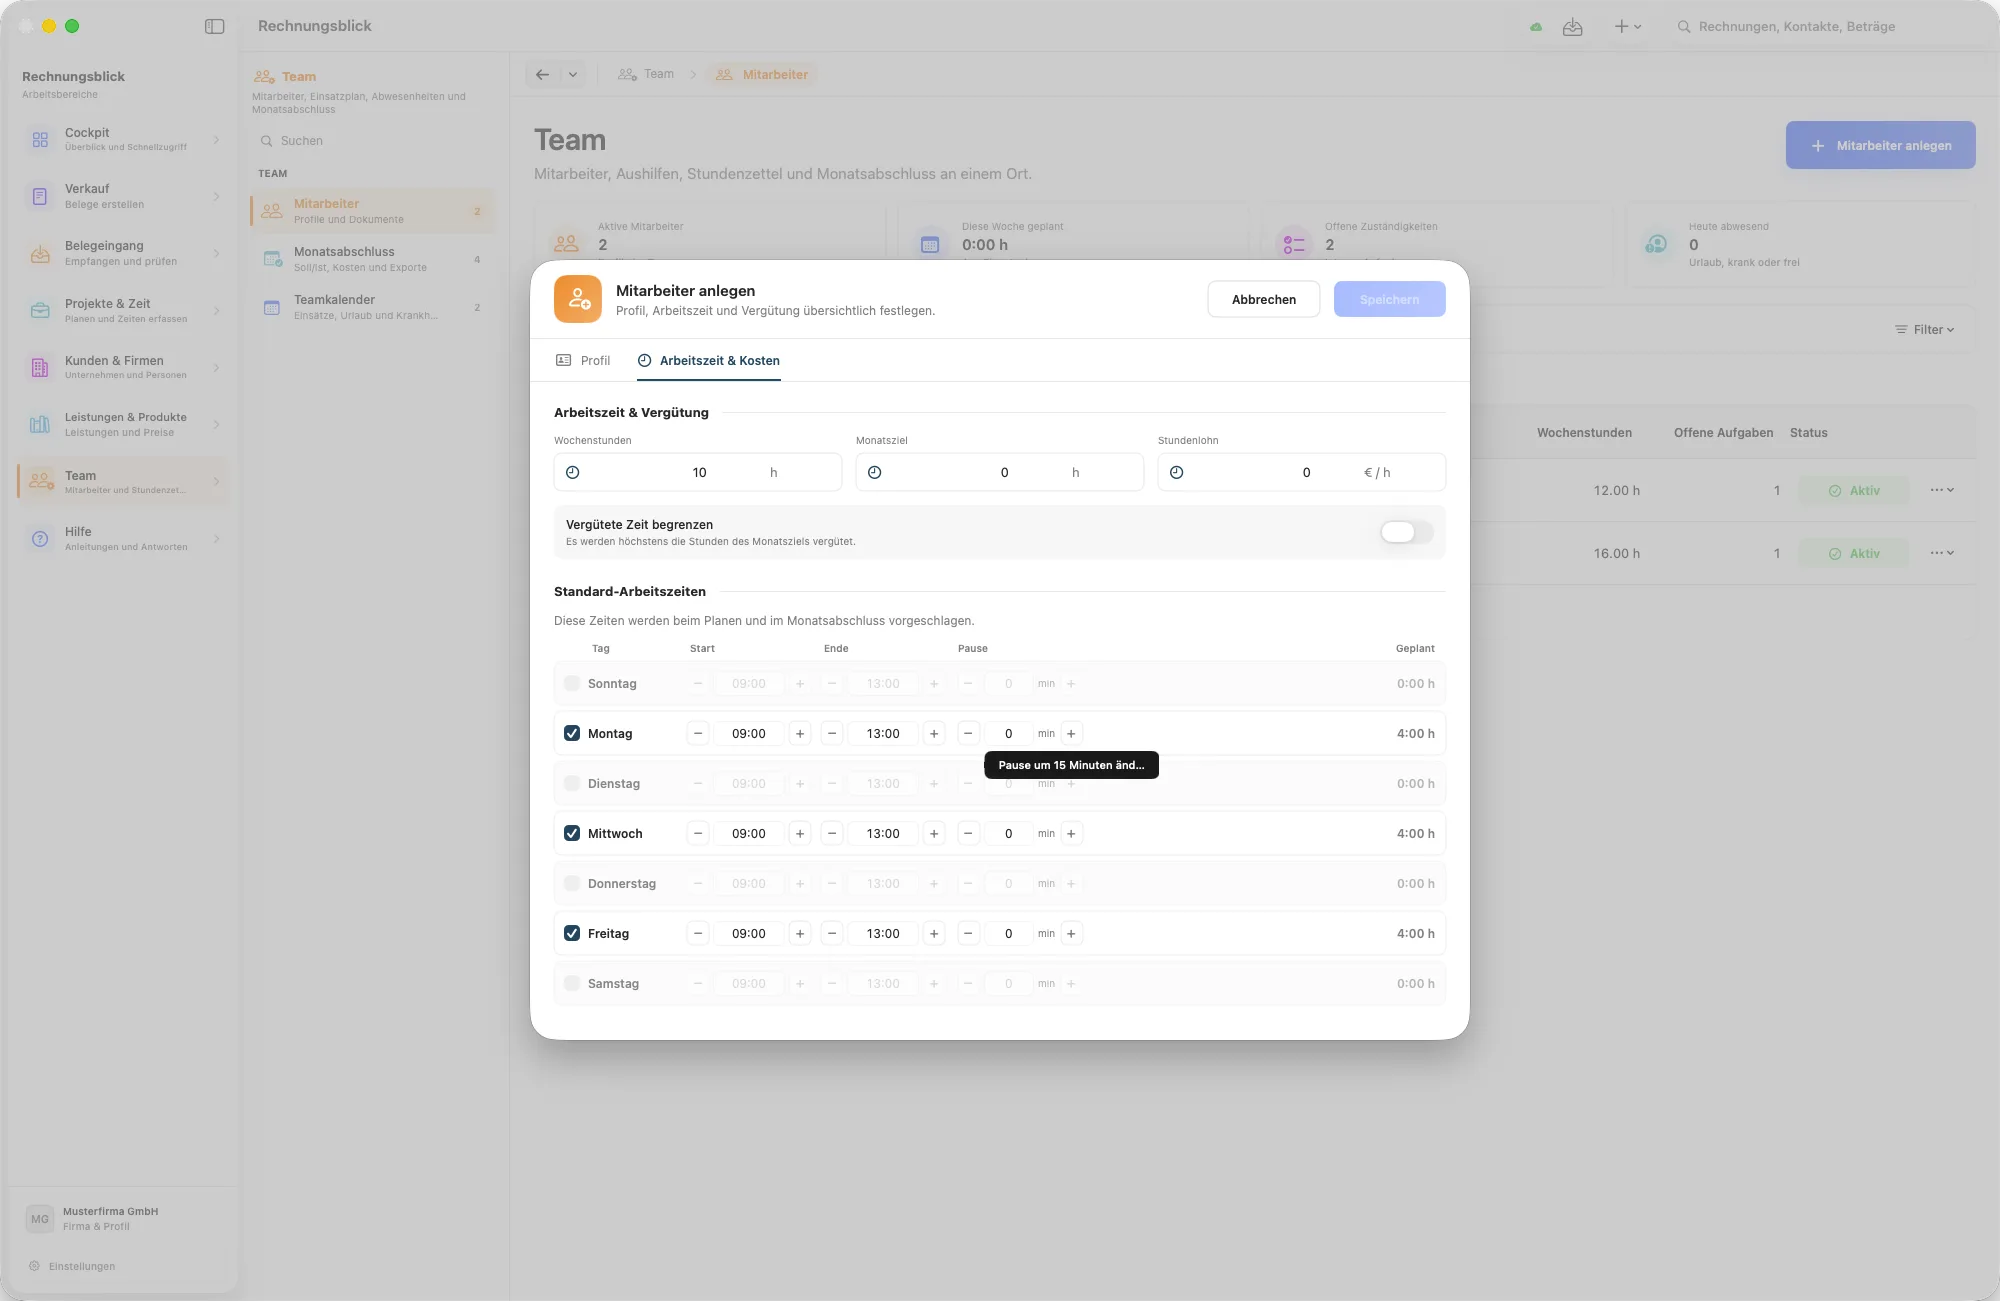Click the Mitarbeiter anlegen button
Image resolution: width=2000 pixels, height=1301 pixels.
[1880, 145]
